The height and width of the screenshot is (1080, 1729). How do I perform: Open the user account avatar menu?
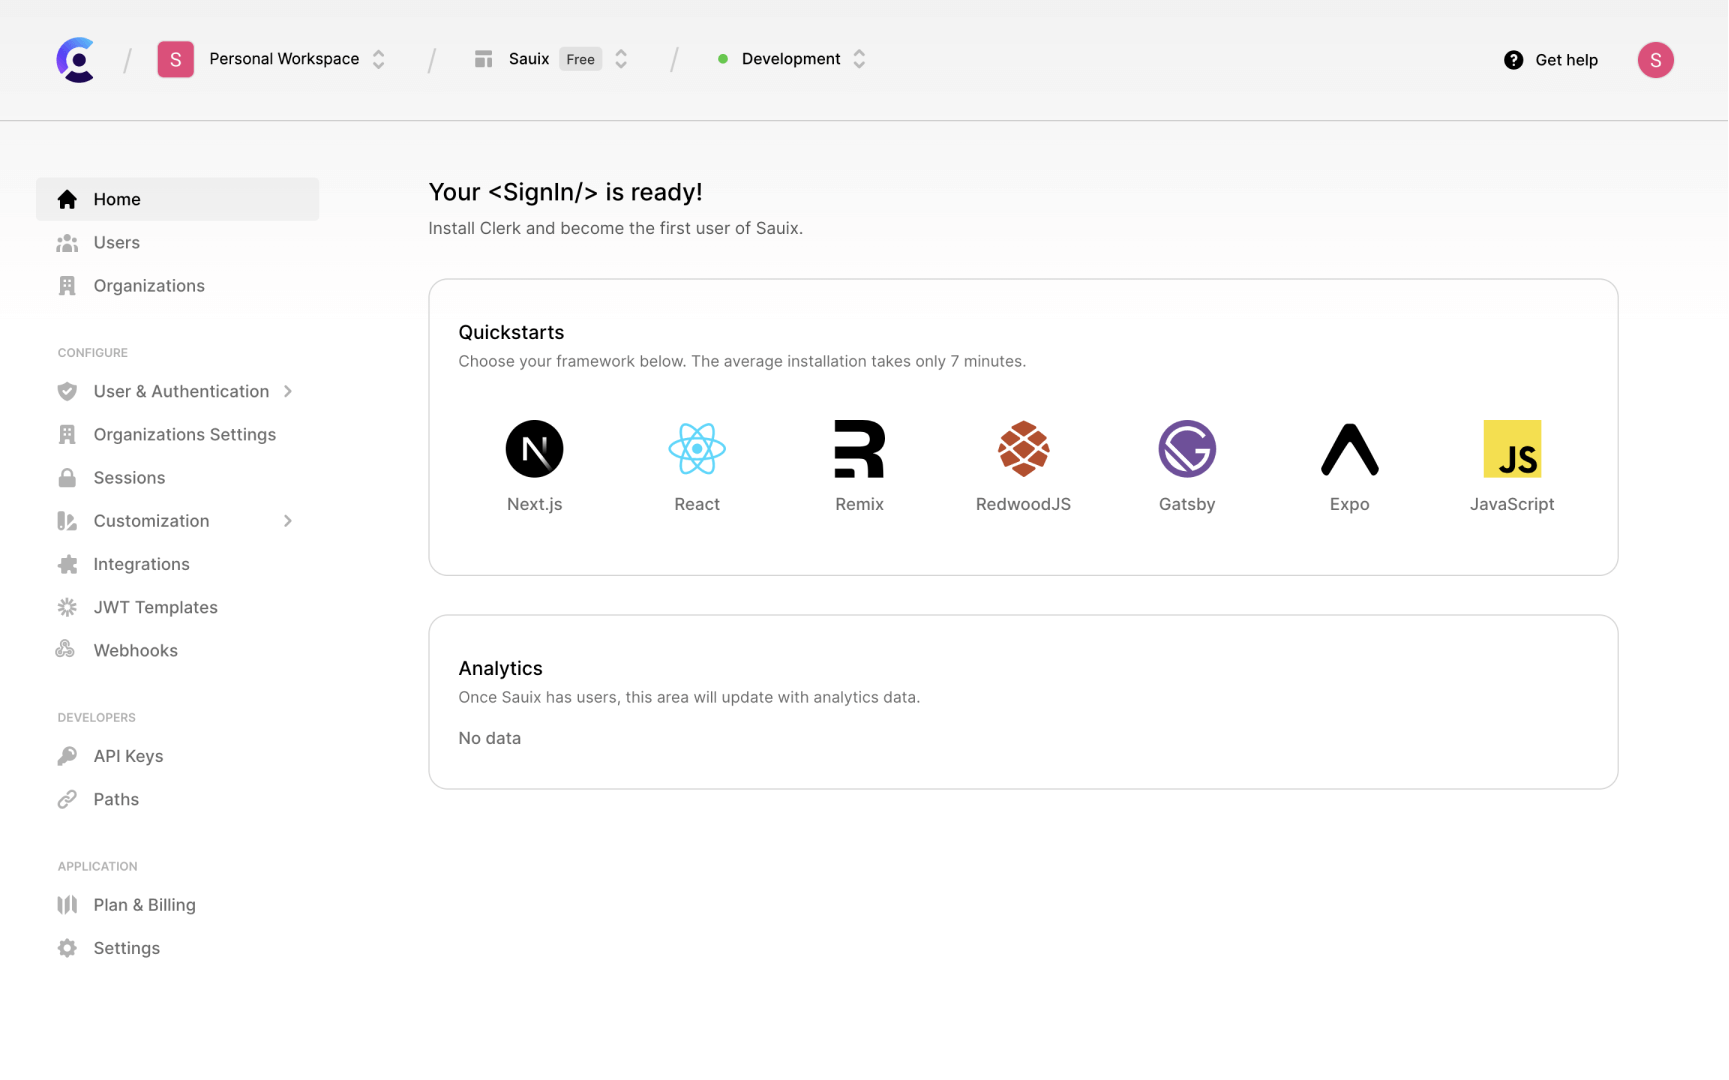click(1655, 60)
